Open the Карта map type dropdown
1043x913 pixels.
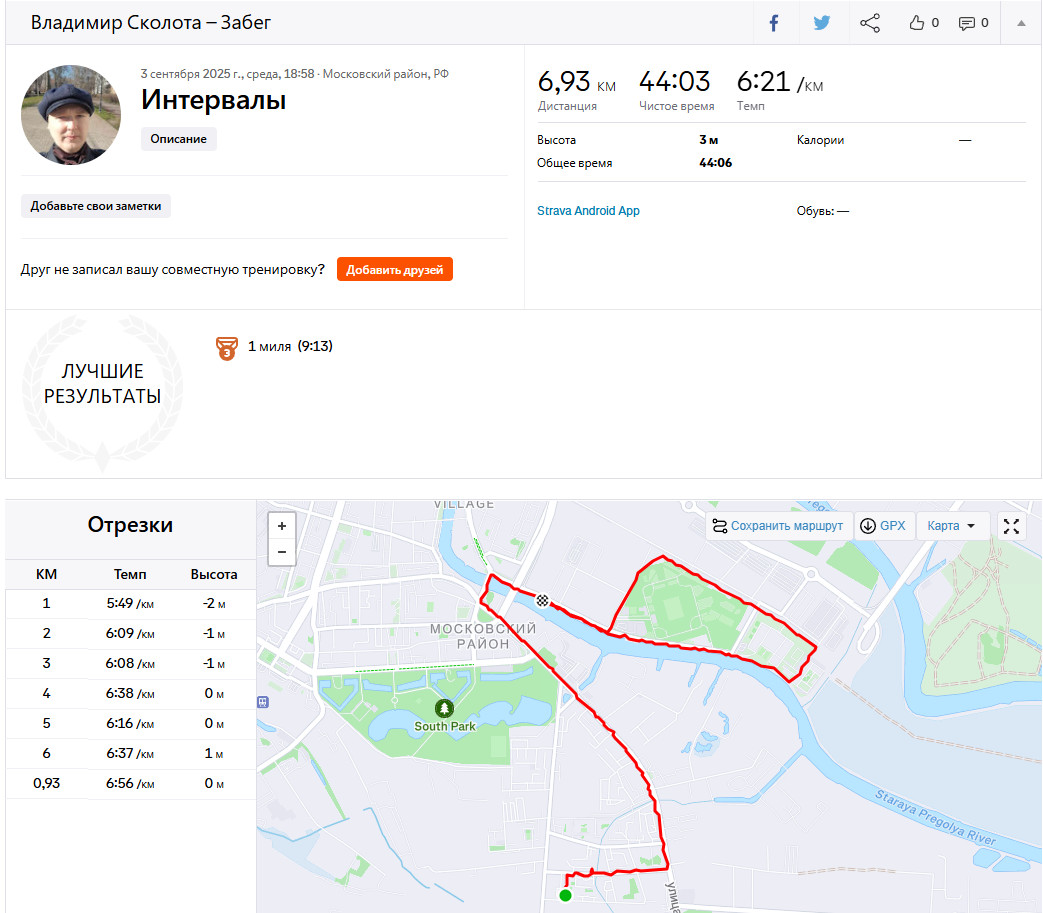(951, 526)
